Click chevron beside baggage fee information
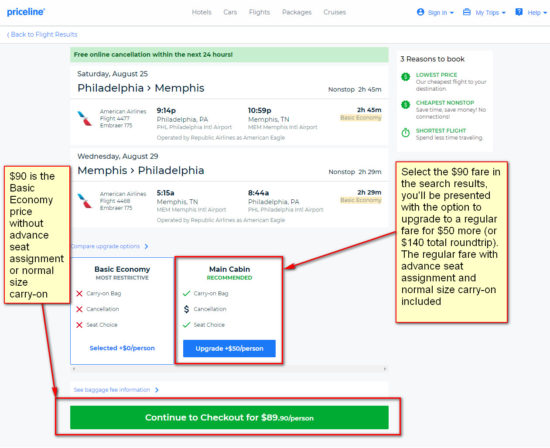Screen dimensions: 550x448 click(156, 390)
